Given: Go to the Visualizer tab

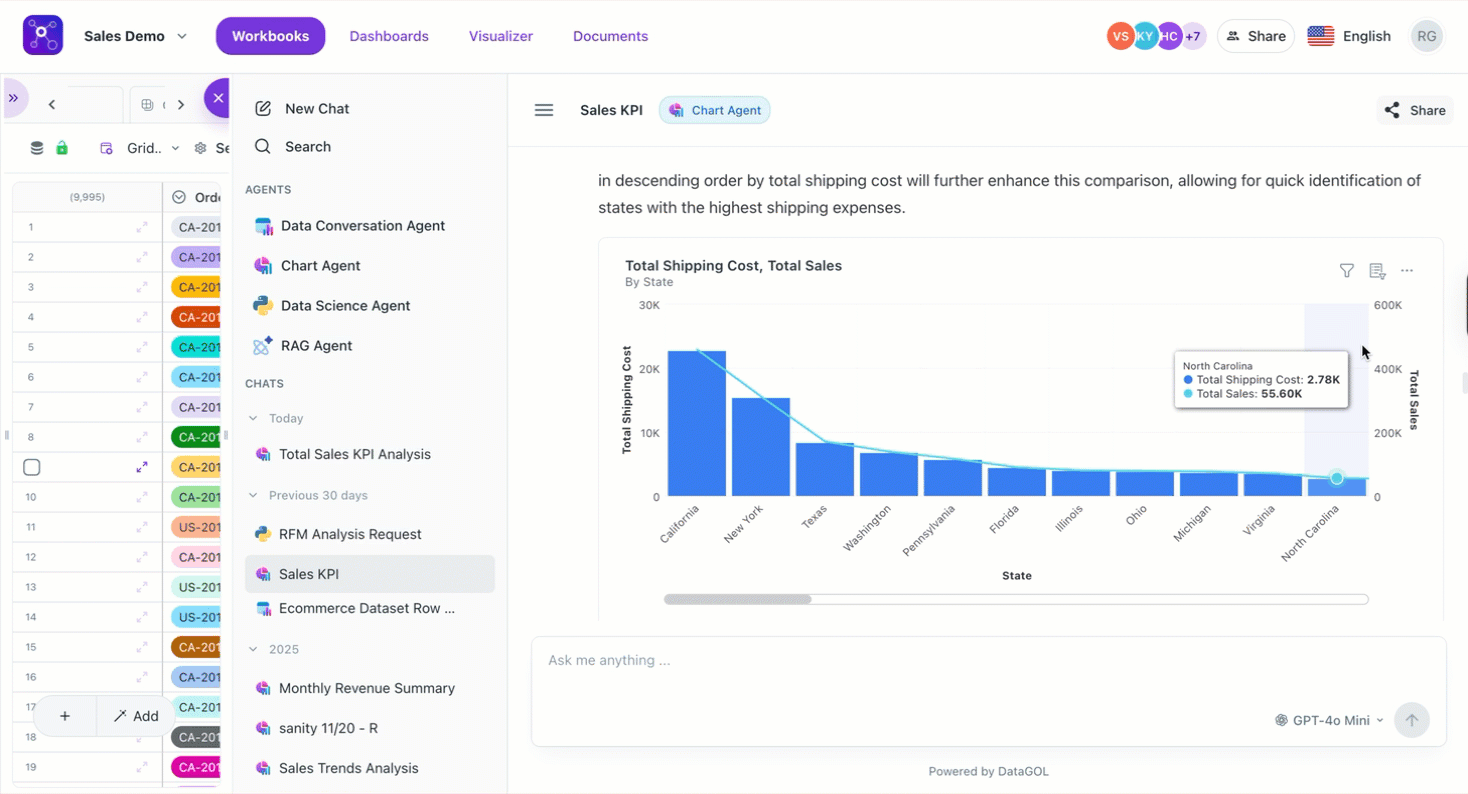Looking at the screenshot, I should [x=501, y=36].
